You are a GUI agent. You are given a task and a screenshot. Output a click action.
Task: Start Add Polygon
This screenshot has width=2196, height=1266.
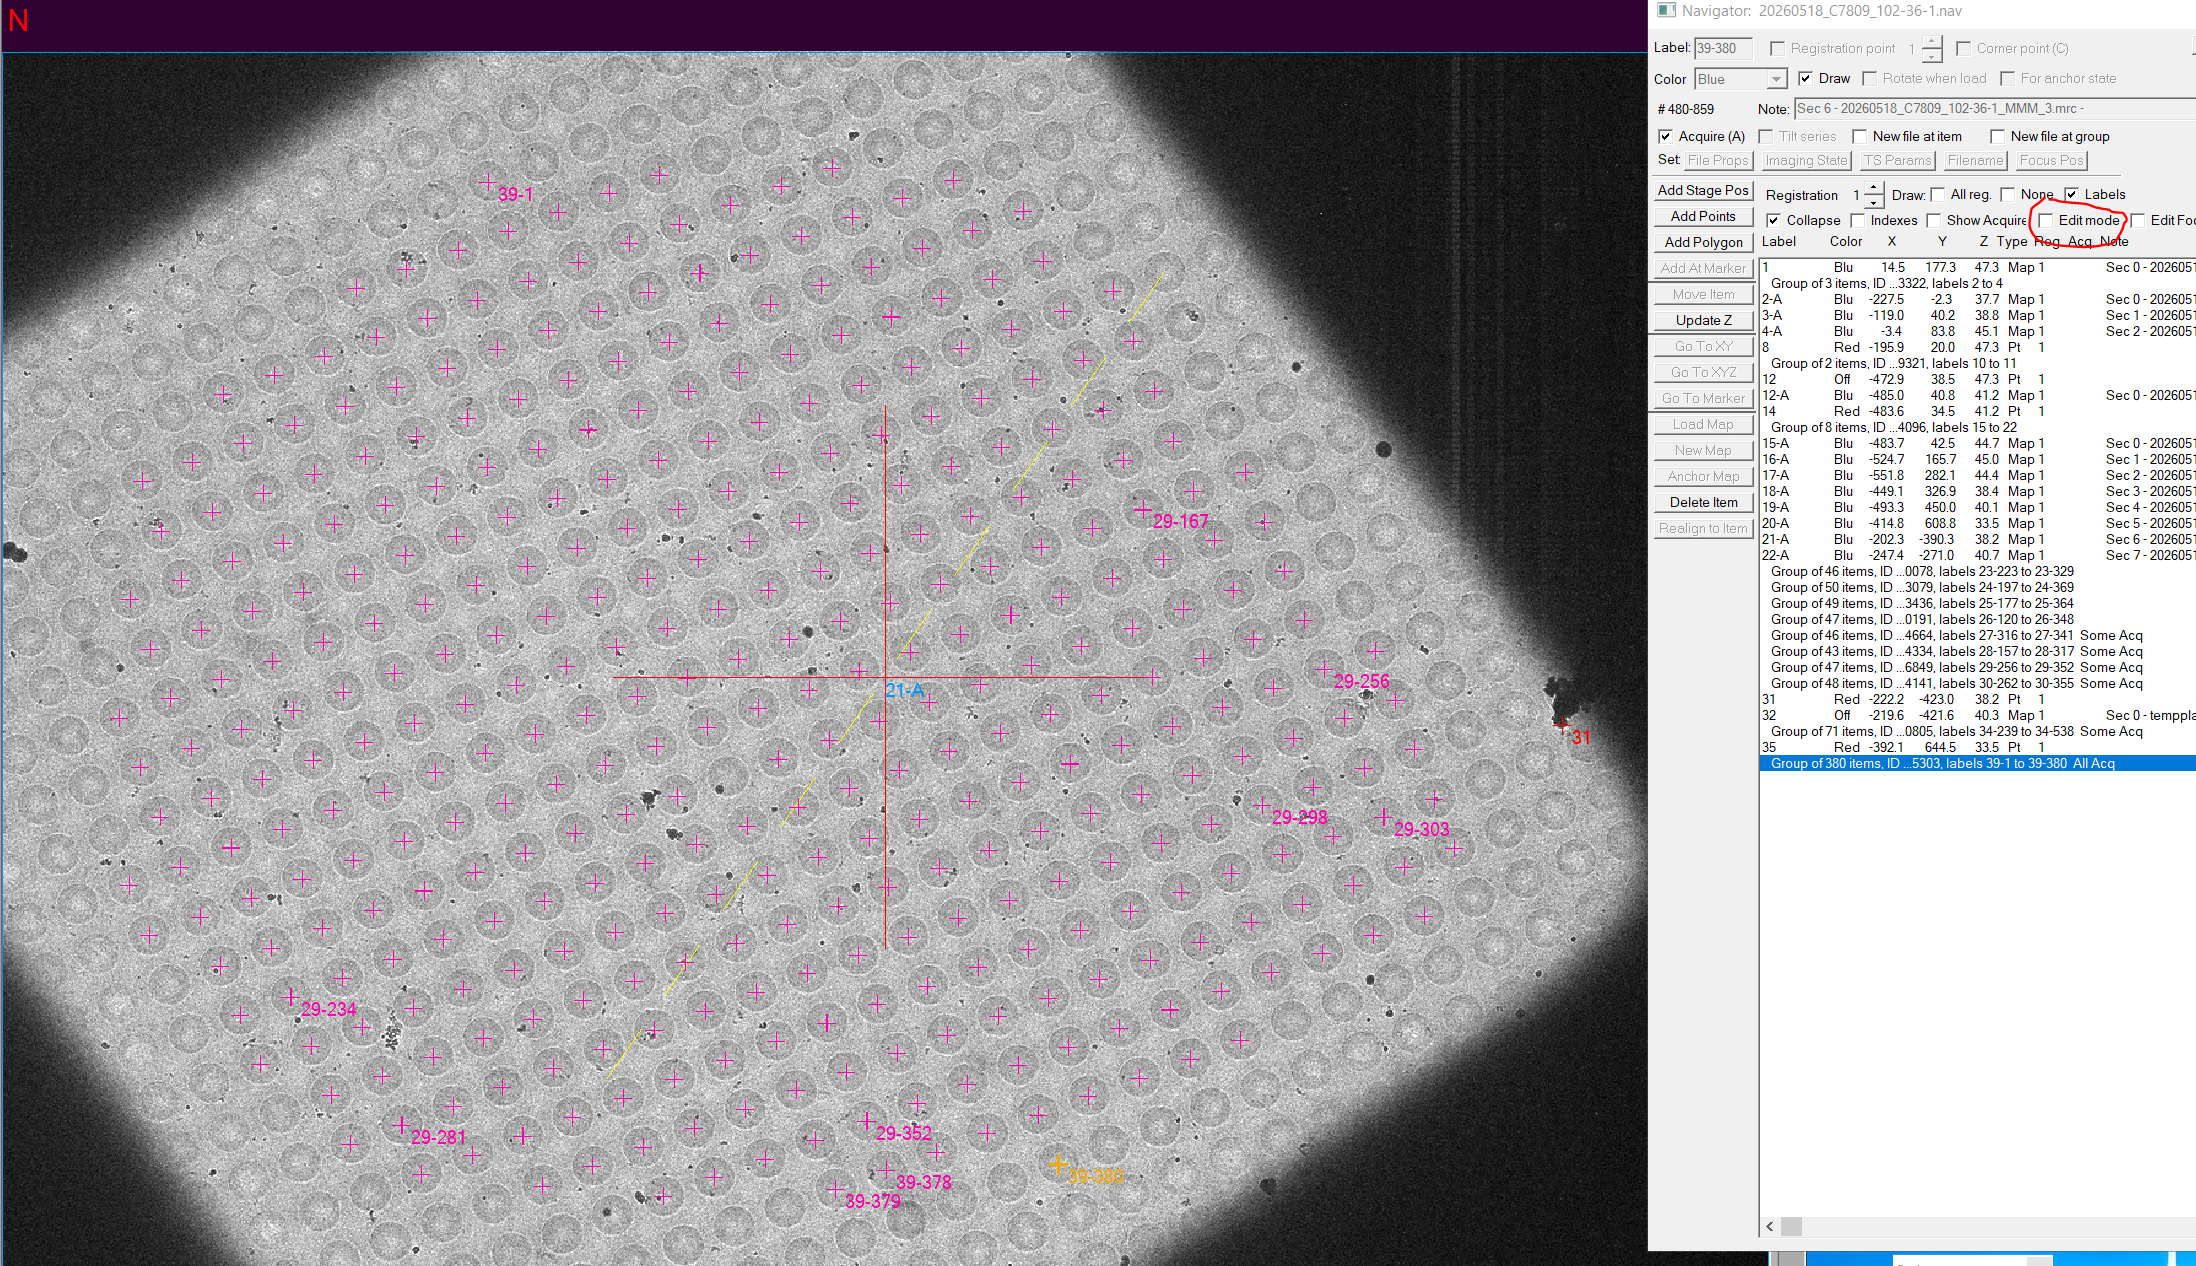[1702, 242]
